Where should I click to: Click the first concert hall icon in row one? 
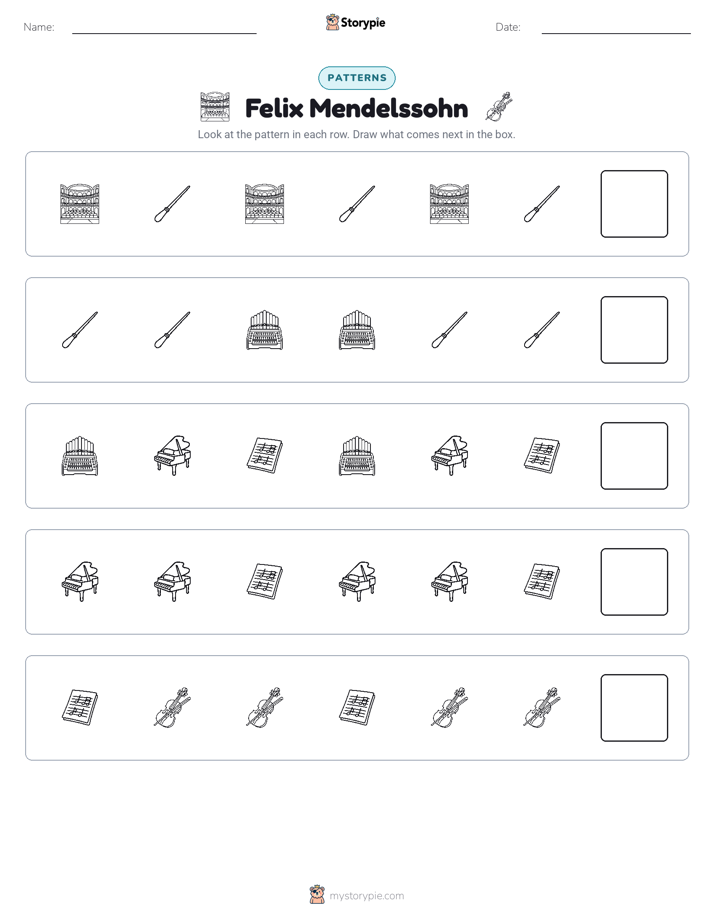point(80,204)
